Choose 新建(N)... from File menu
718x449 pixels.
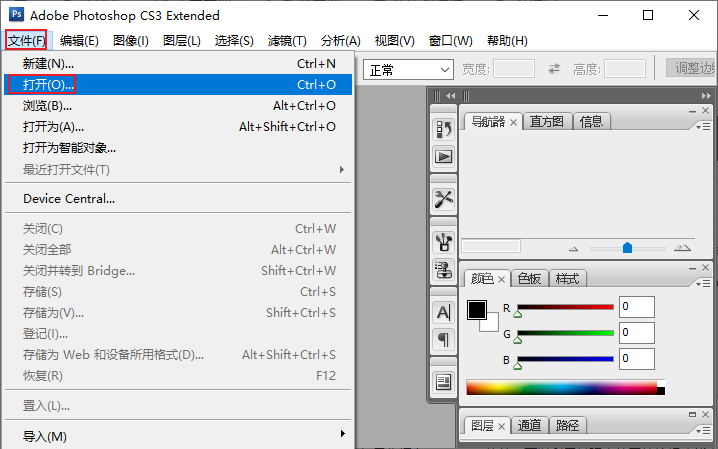click(178, 64)
